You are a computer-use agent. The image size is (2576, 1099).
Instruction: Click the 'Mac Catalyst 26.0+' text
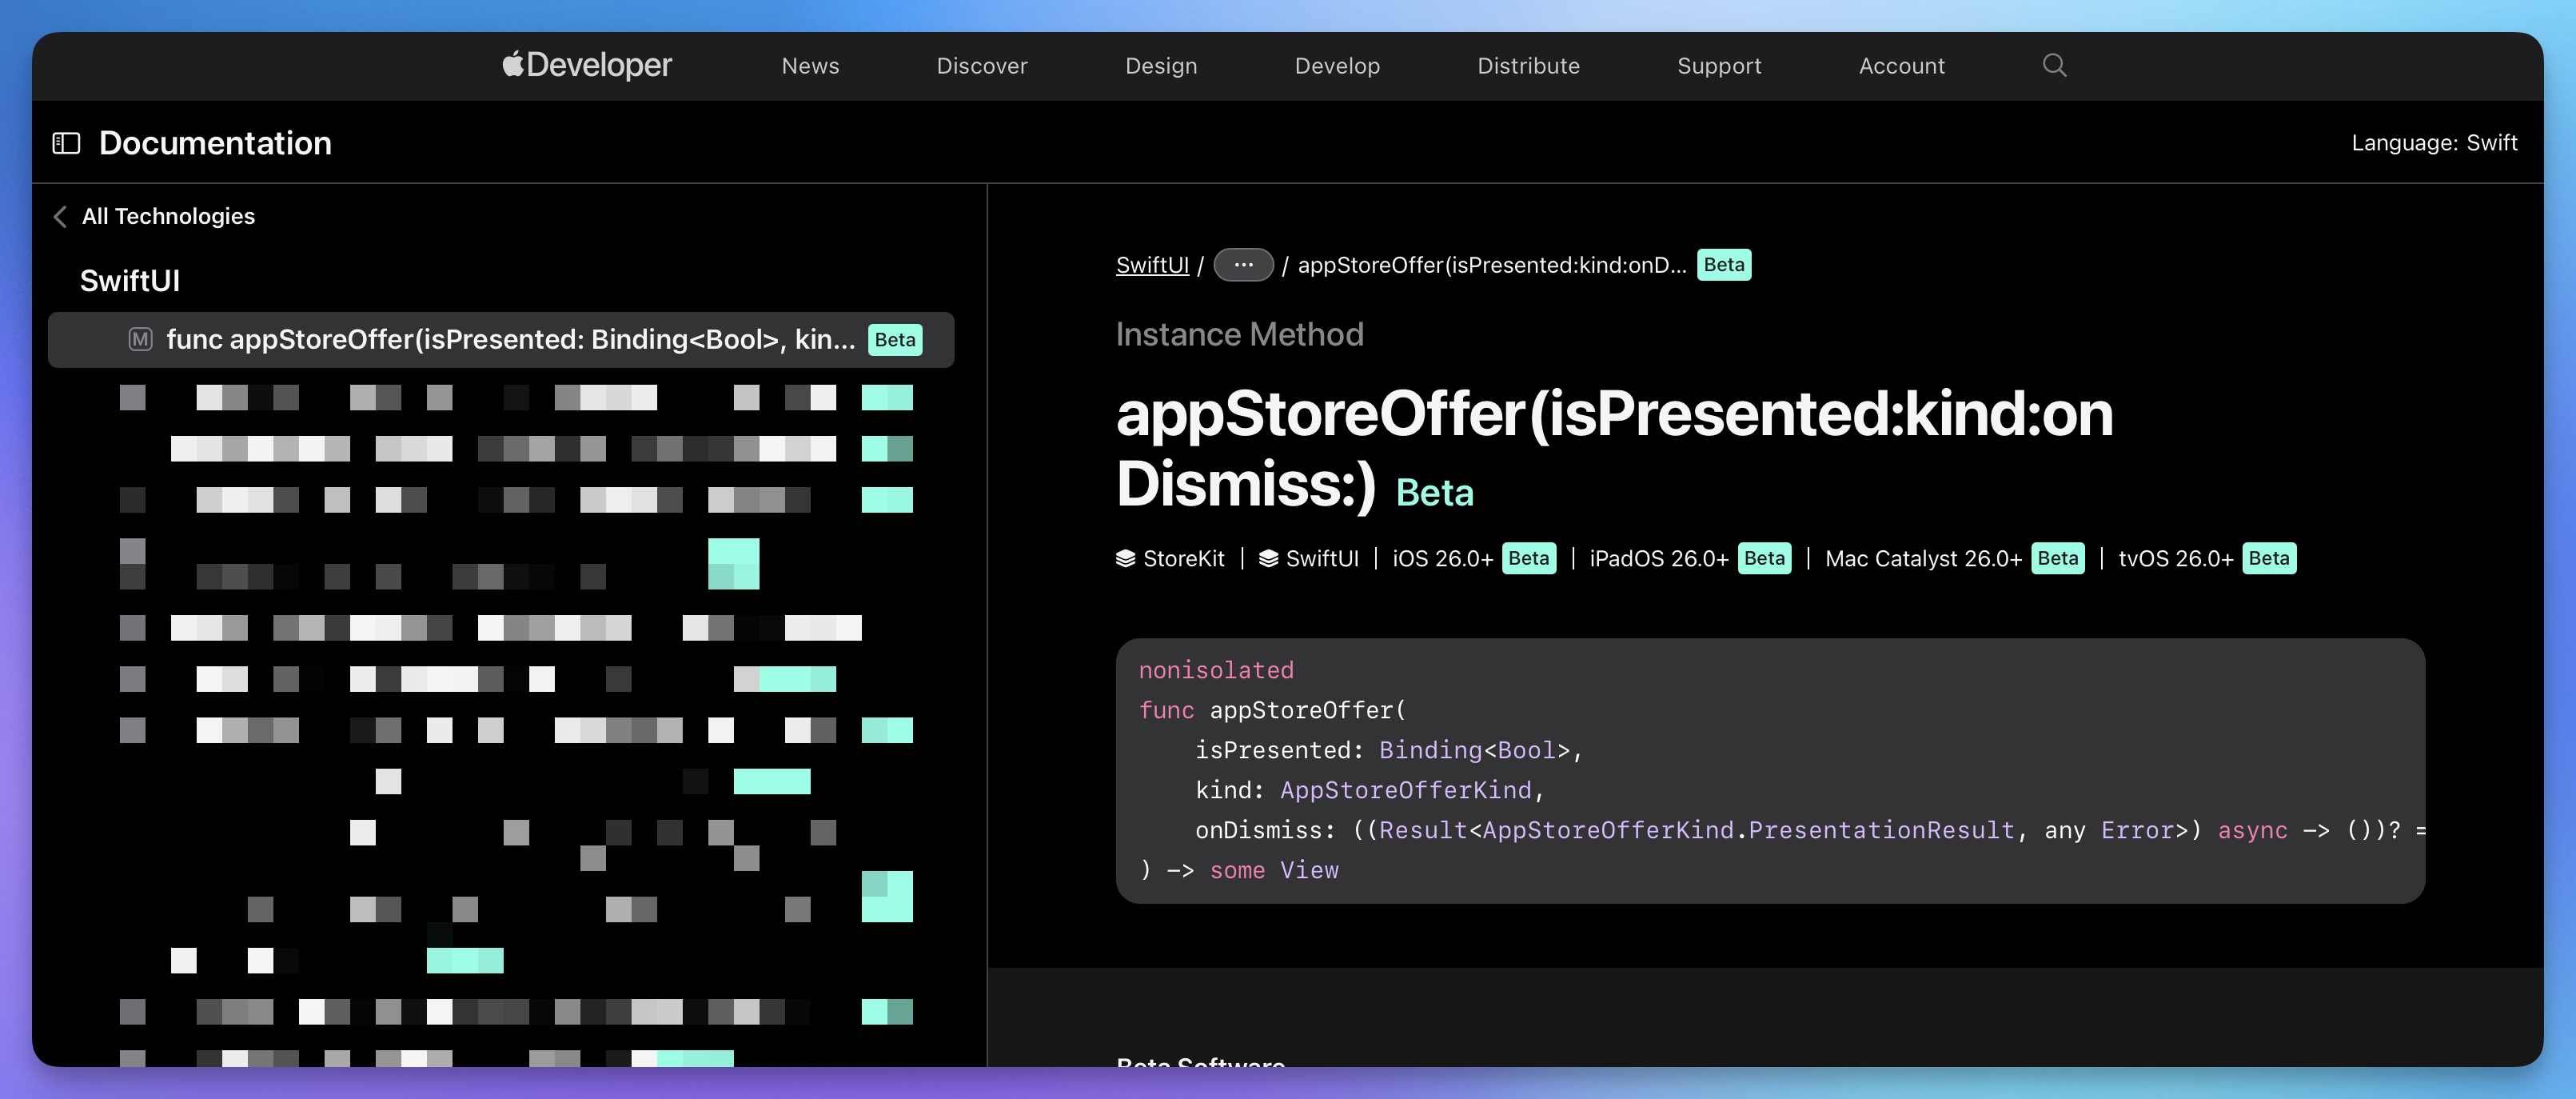[1922, 558]
